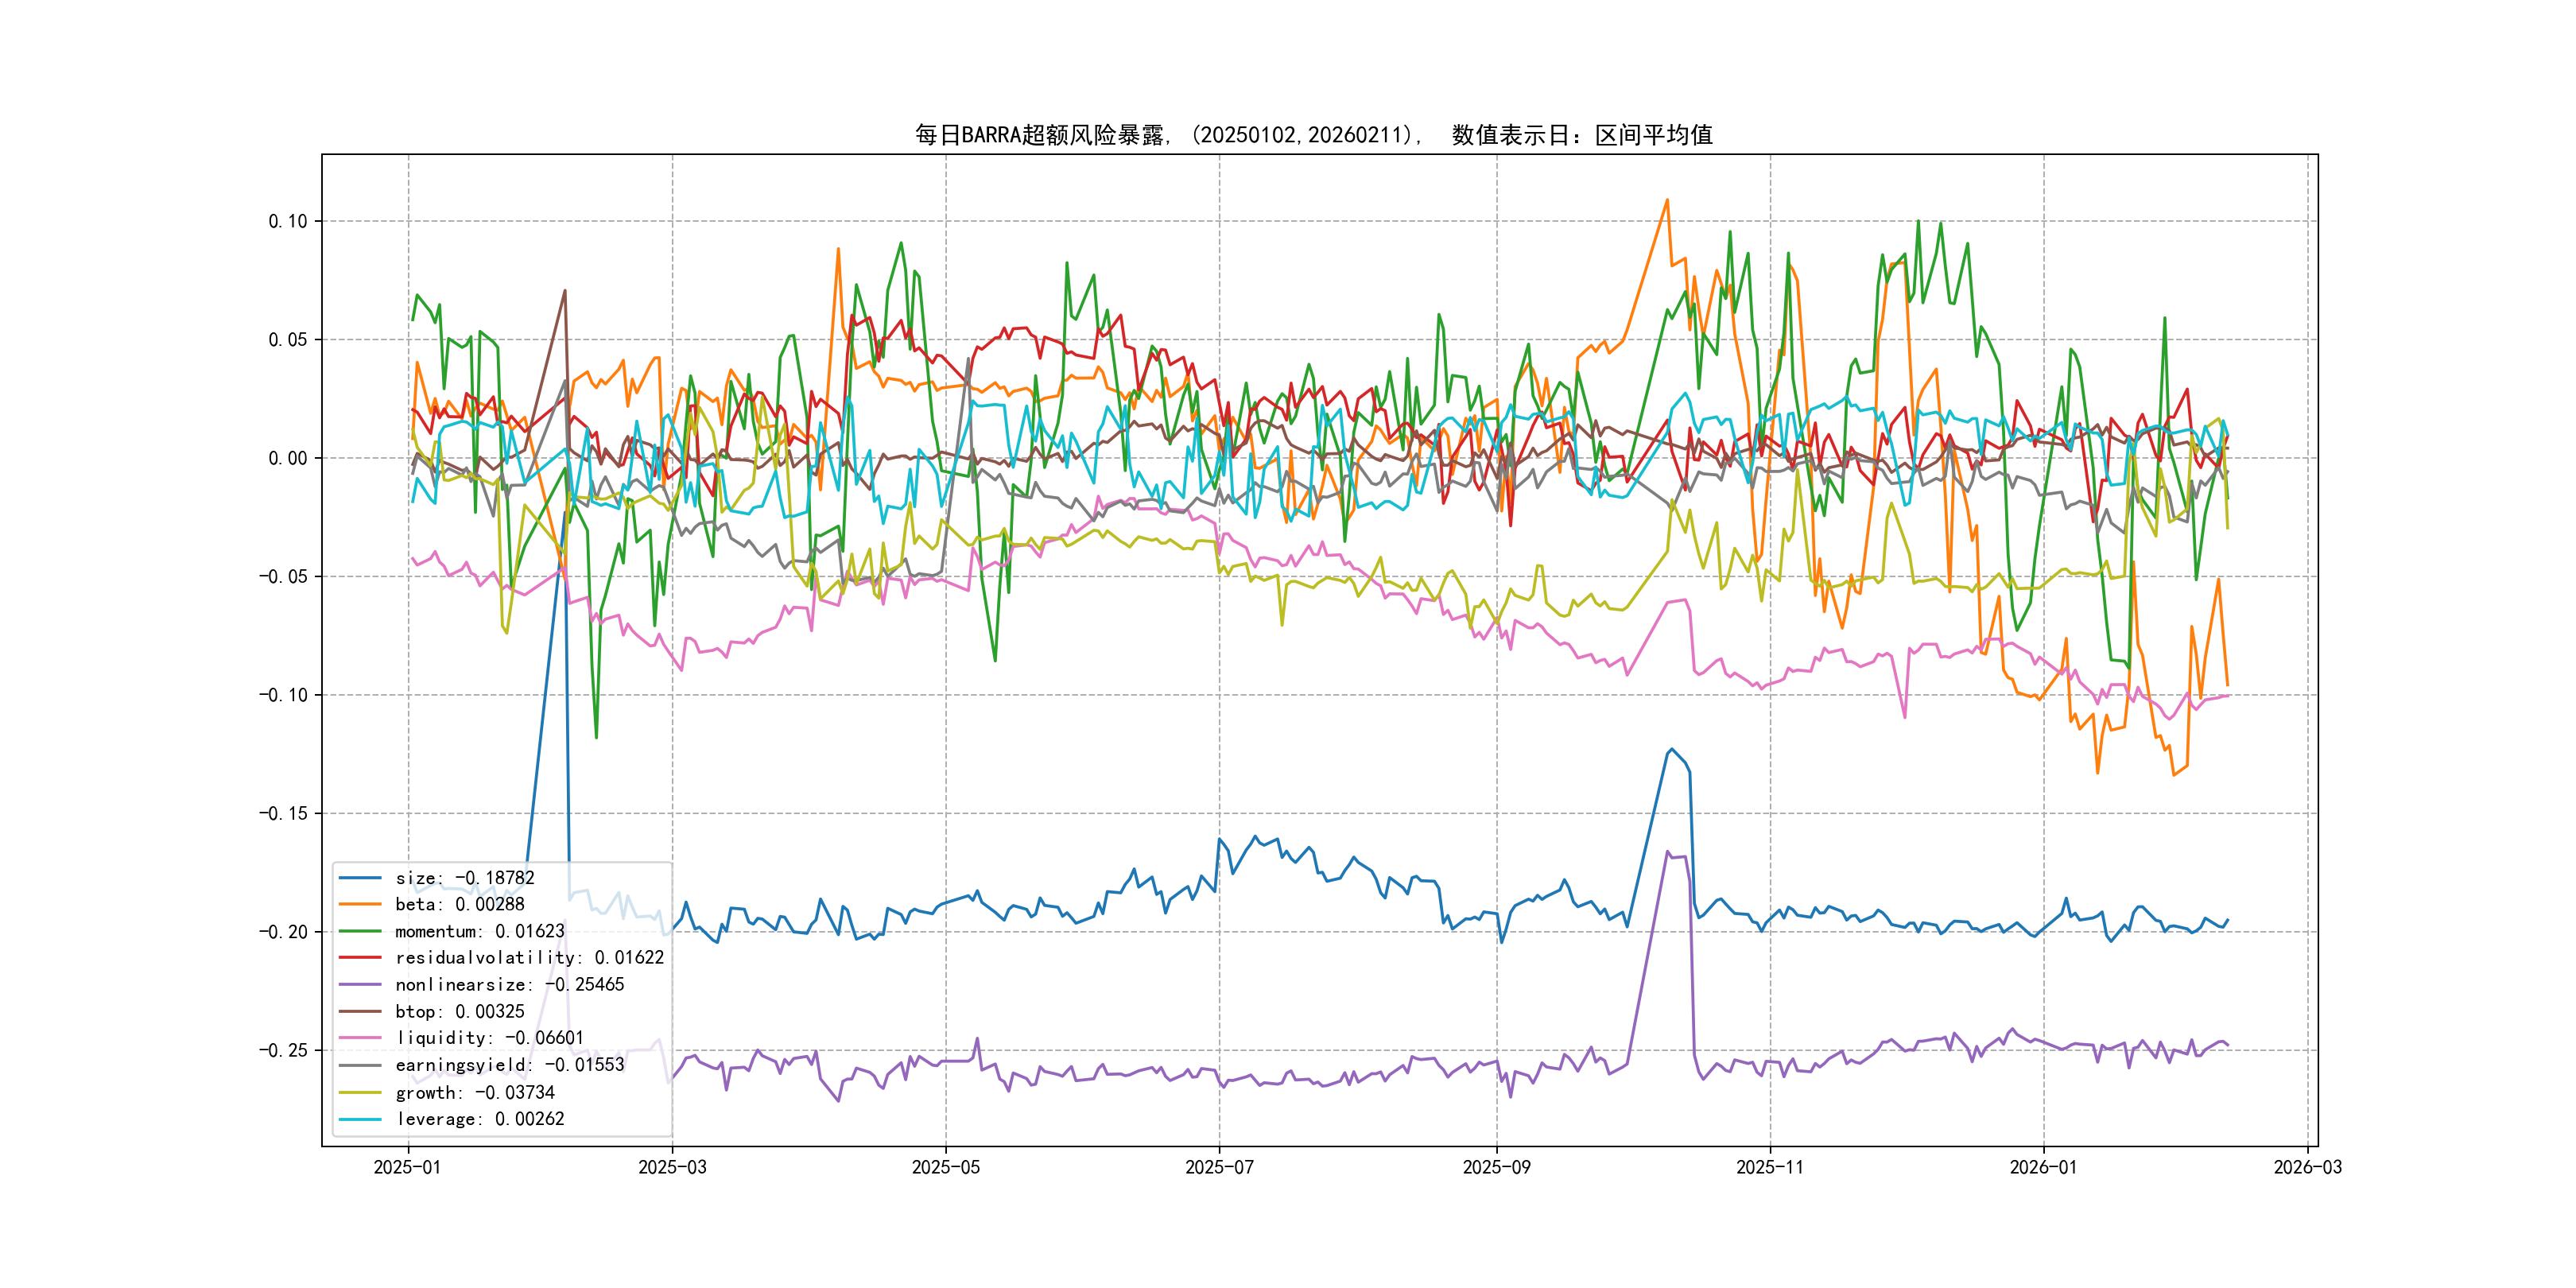Click the size legend entry label

click(464, 878)
